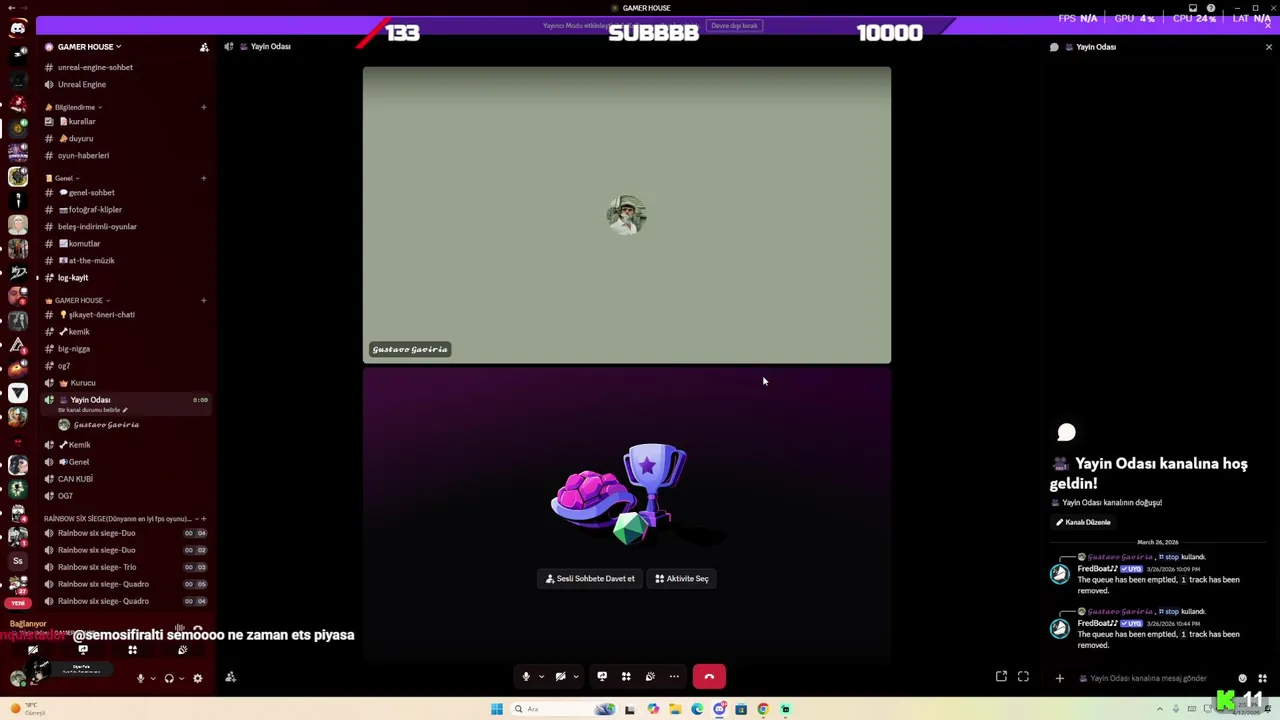Open user settings gear icon
This screenshot has width=1280, height=720.
[x=198, y=678]
